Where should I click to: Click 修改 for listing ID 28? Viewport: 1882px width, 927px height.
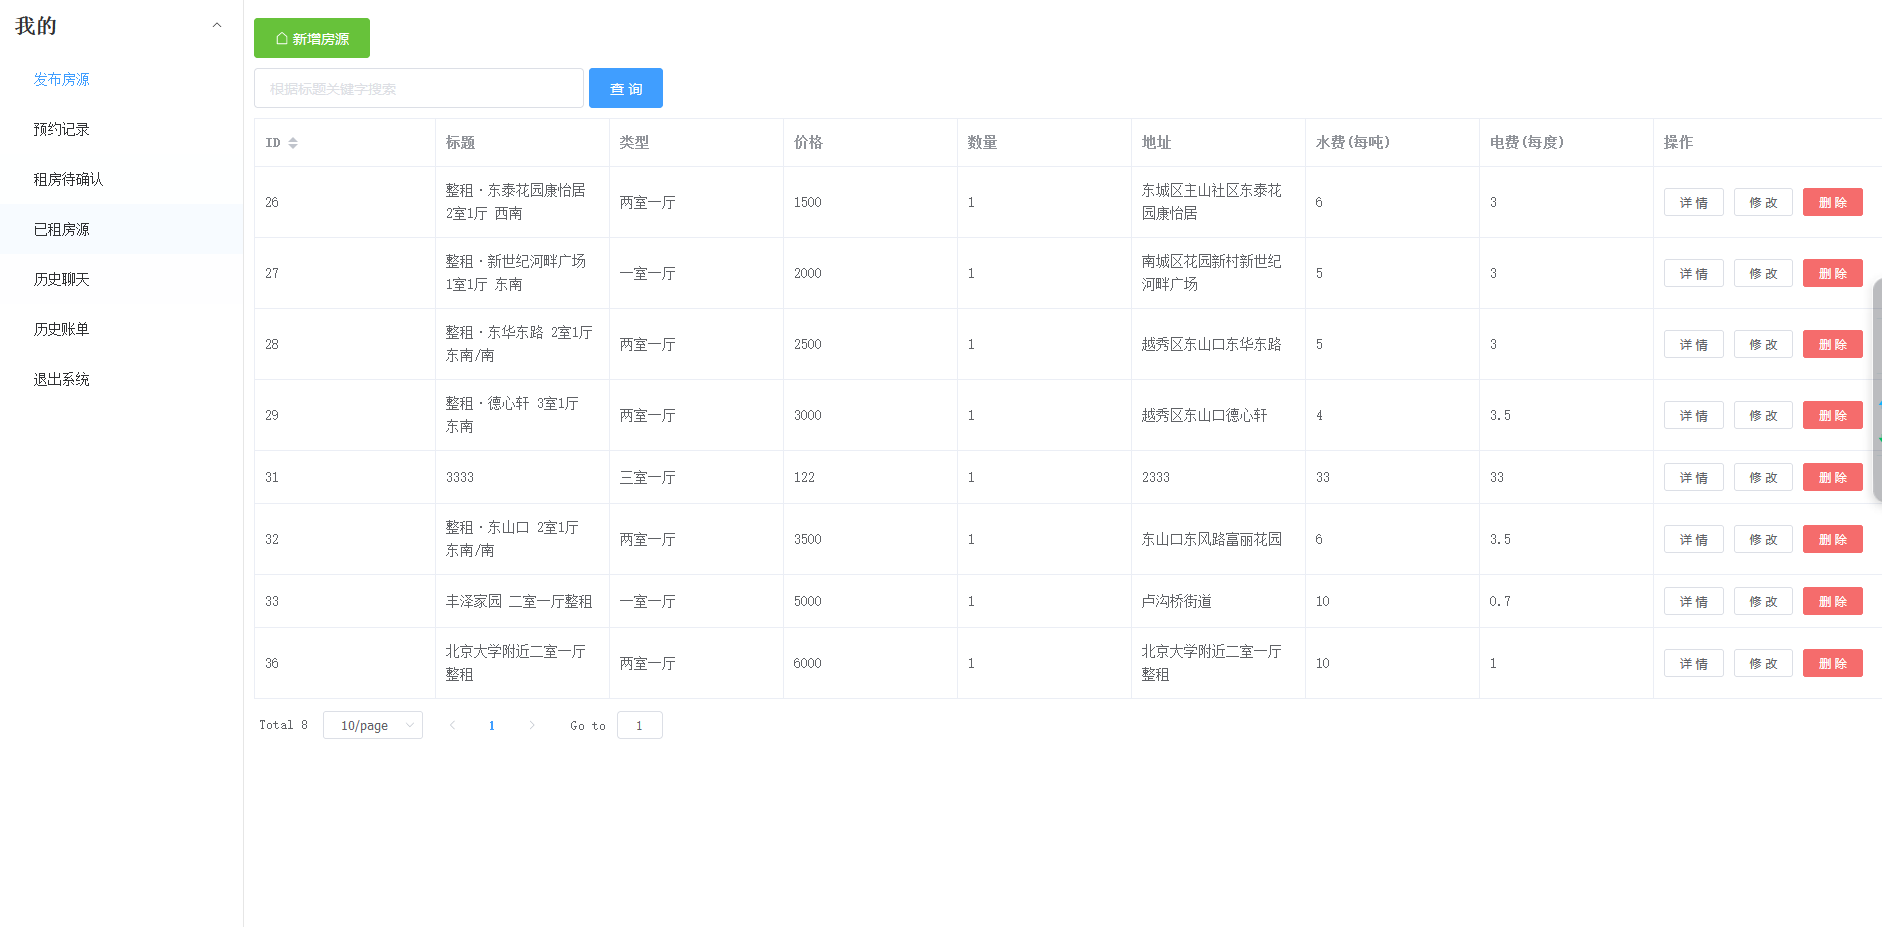tap(1763, 344)
